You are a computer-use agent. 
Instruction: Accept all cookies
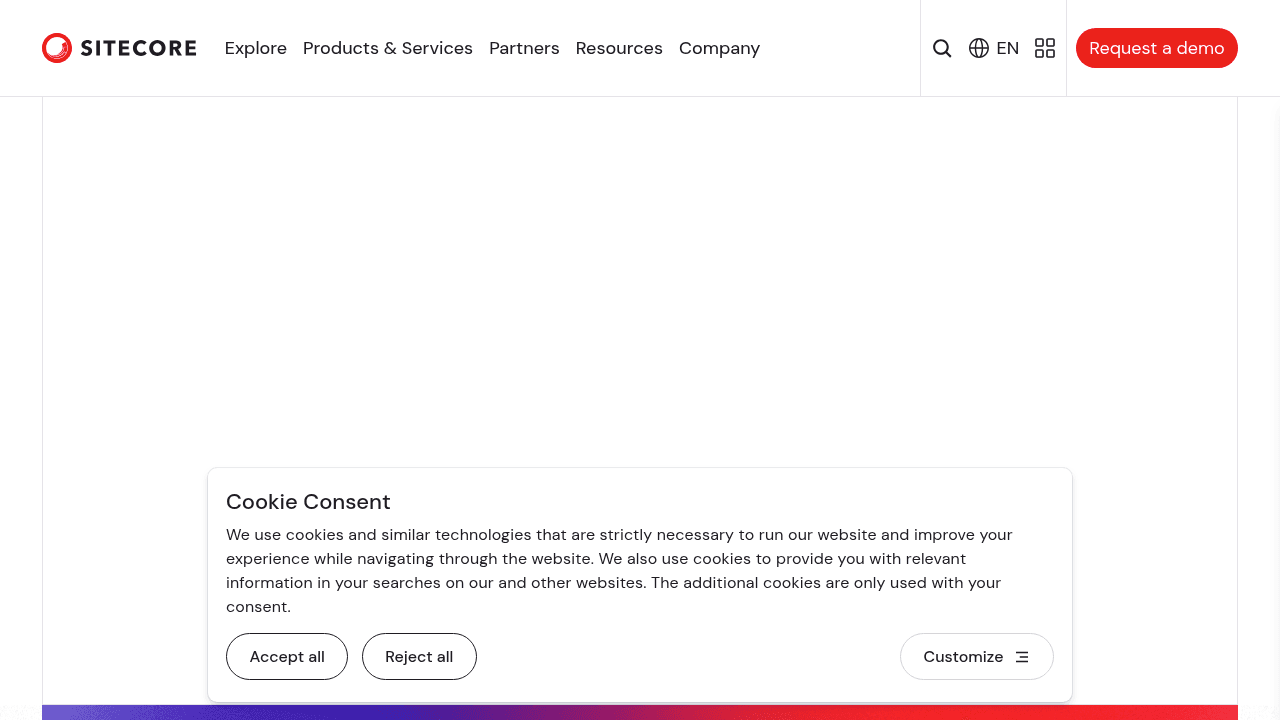287,656
